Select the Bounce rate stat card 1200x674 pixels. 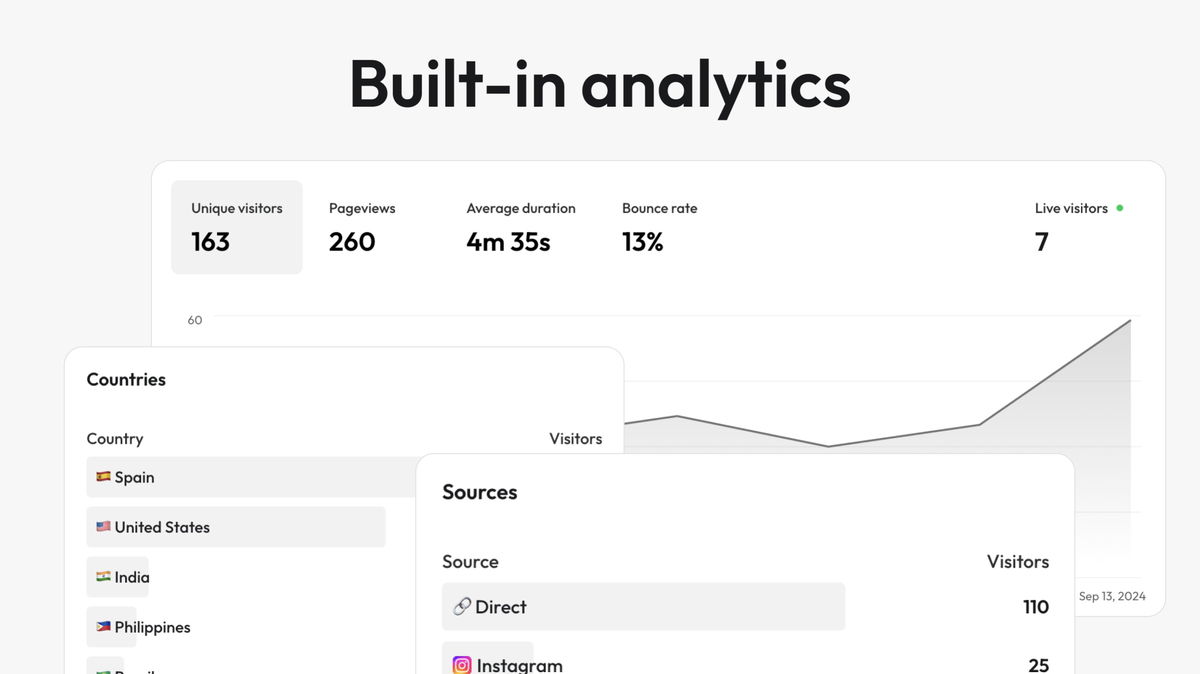[659, 227]
